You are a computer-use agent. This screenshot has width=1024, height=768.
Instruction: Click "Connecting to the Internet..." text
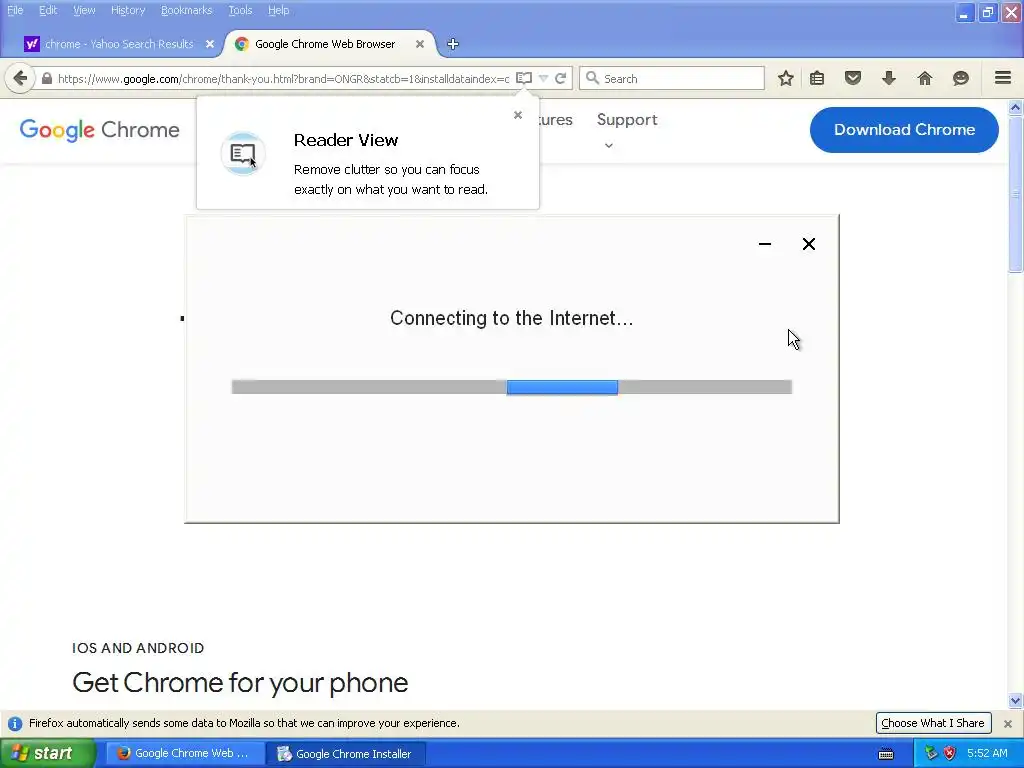511,318
